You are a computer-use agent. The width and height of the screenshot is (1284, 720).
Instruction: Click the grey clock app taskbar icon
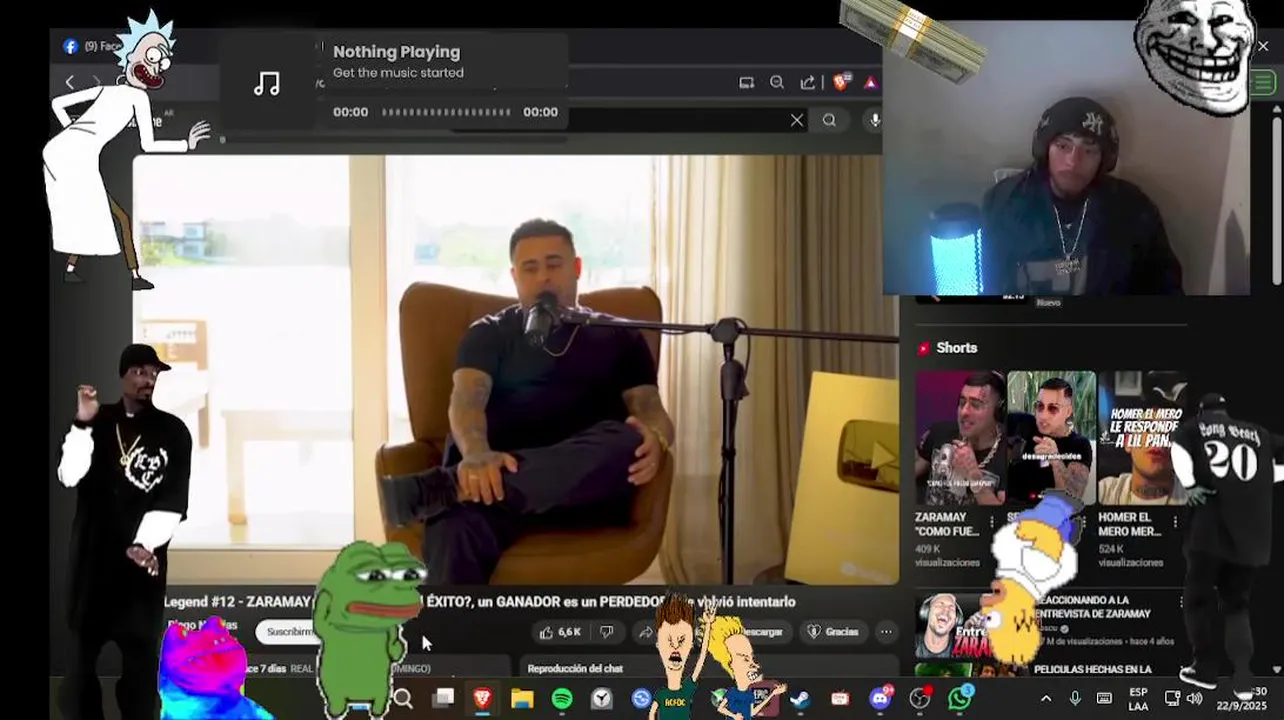(602, 698)
